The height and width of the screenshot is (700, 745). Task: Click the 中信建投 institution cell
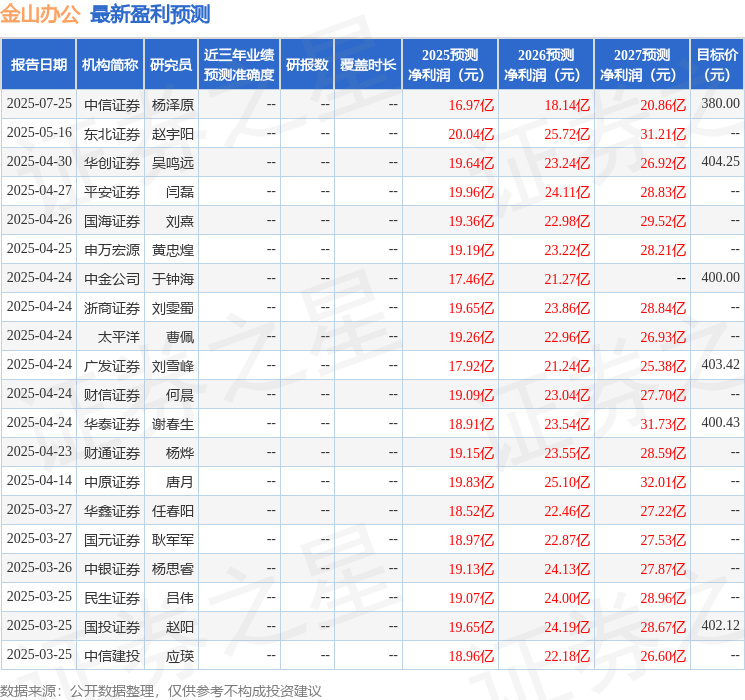tap(112, 656)
